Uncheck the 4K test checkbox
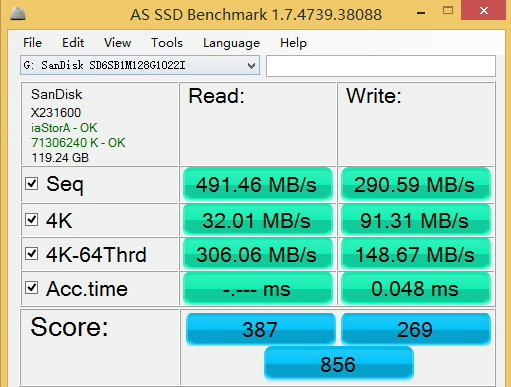This screenshot has height=387, width=511. [x=32, y=219]
